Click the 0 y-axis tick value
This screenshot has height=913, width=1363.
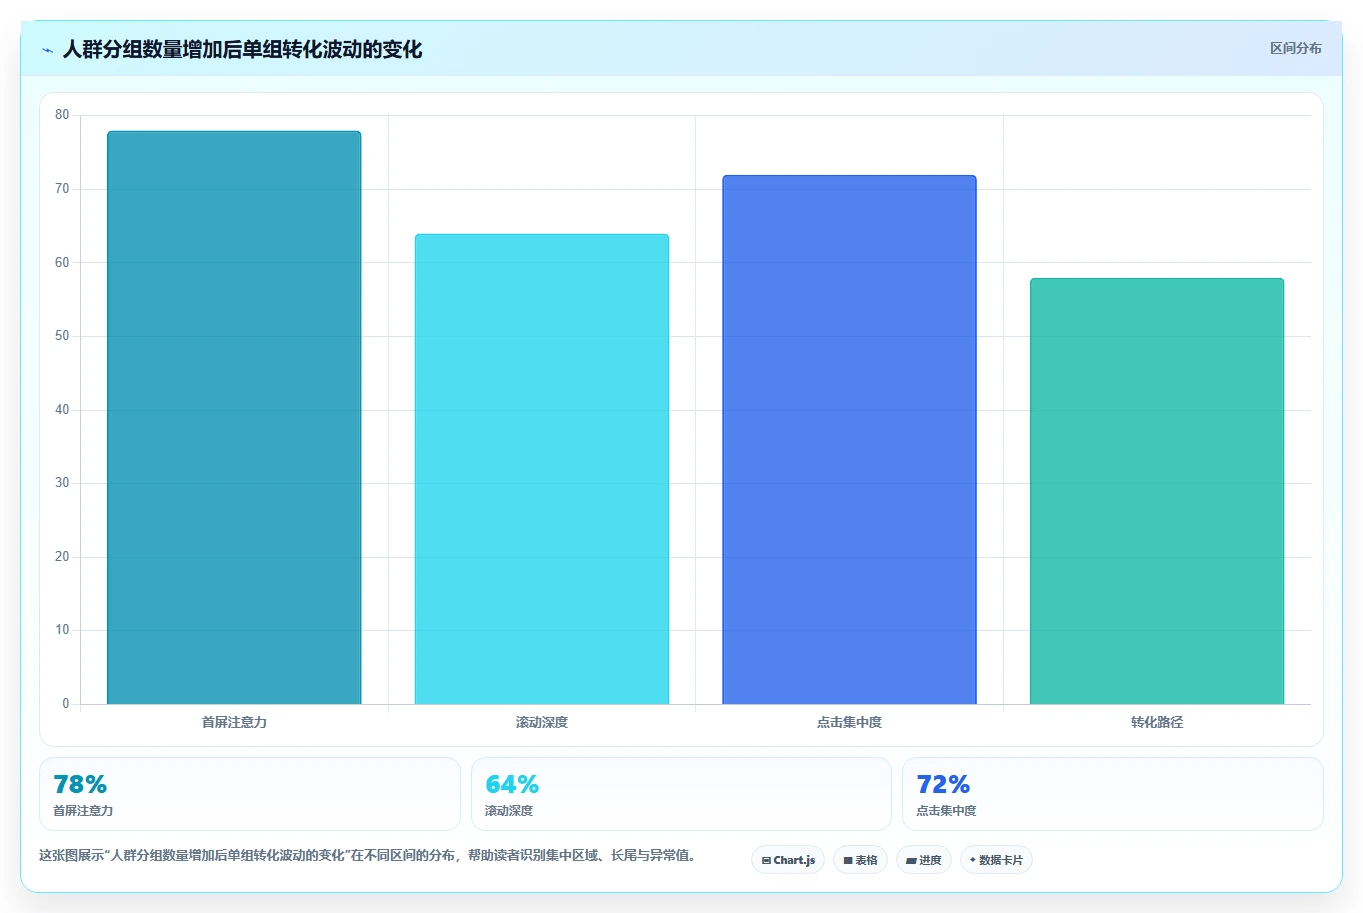click(x=66, y=704)
